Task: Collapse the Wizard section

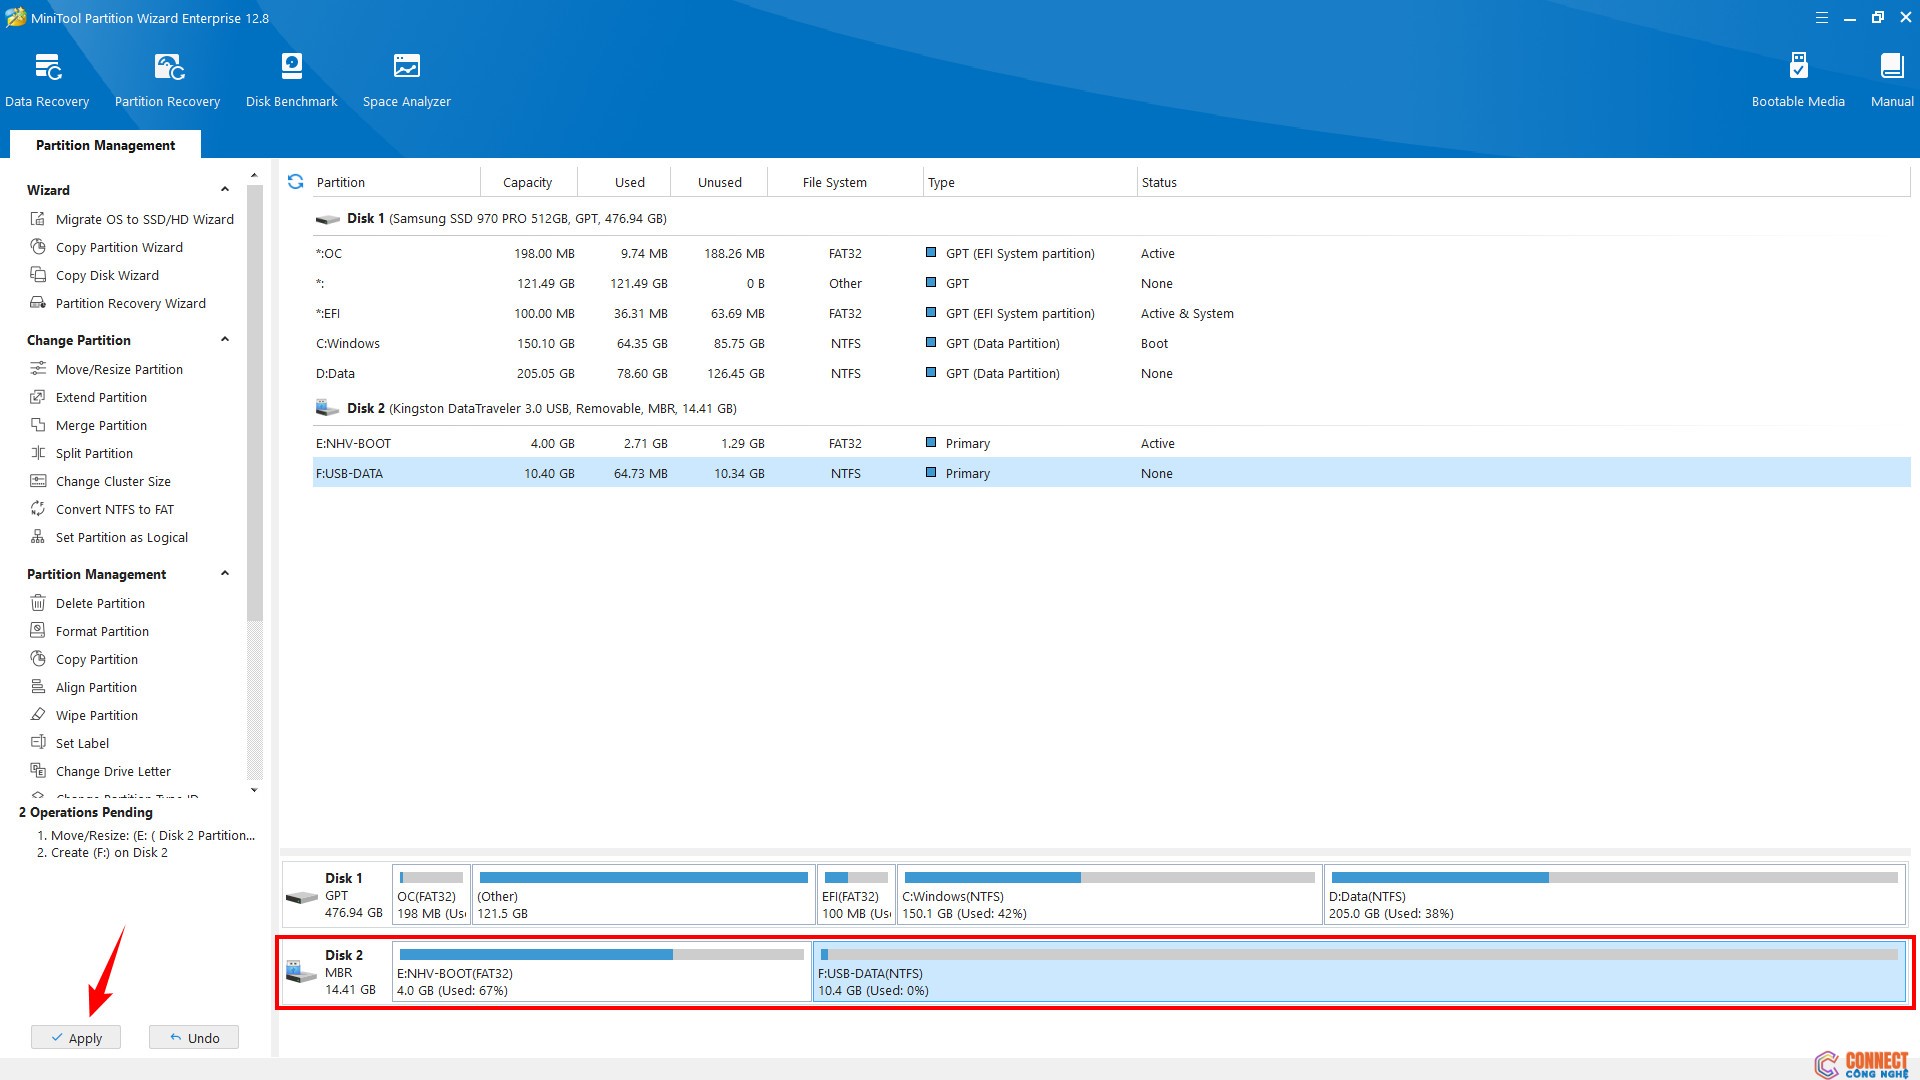Action: click(225, 190)
